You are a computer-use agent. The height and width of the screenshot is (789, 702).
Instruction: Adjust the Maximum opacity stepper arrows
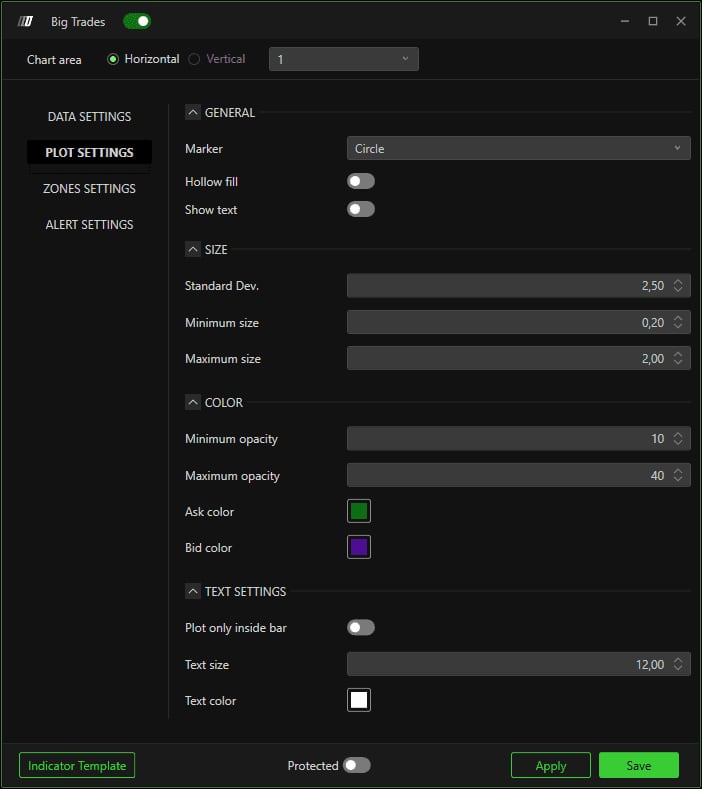click(x=678, y=475)
